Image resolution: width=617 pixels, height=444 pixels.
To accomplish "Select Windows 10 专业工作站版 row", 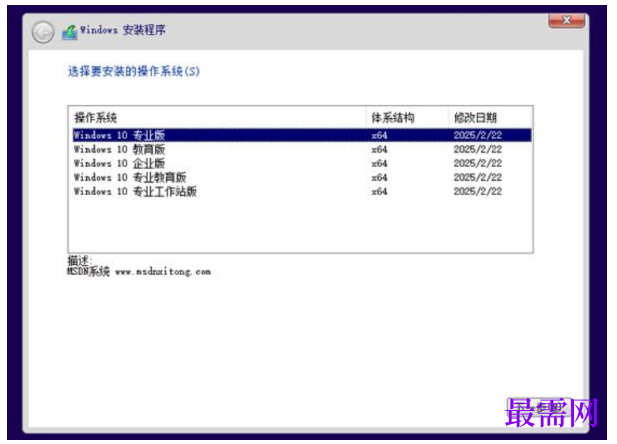I will pyautogui.click(x=302, y=192).
